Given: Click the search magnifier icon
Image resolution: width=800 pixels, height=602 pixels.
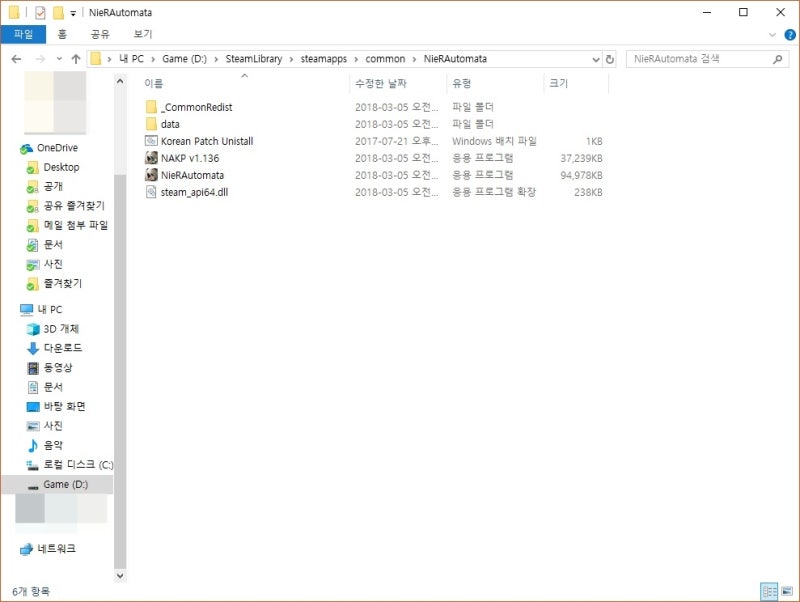Looking at the screenshot, I should coord(778,59).
